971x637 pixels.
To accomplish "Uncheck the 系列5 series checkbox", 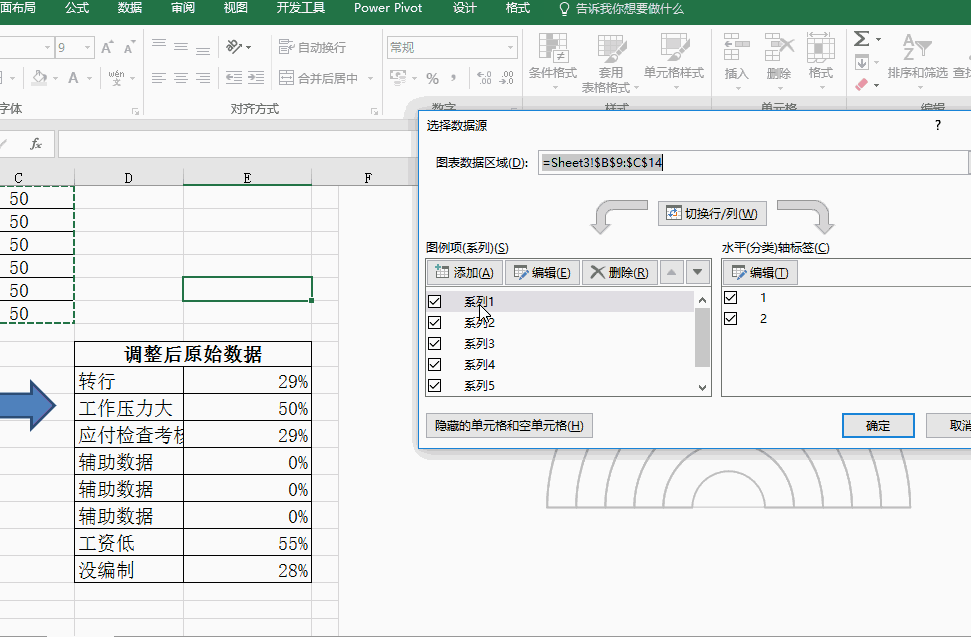I will pos(434,385).
